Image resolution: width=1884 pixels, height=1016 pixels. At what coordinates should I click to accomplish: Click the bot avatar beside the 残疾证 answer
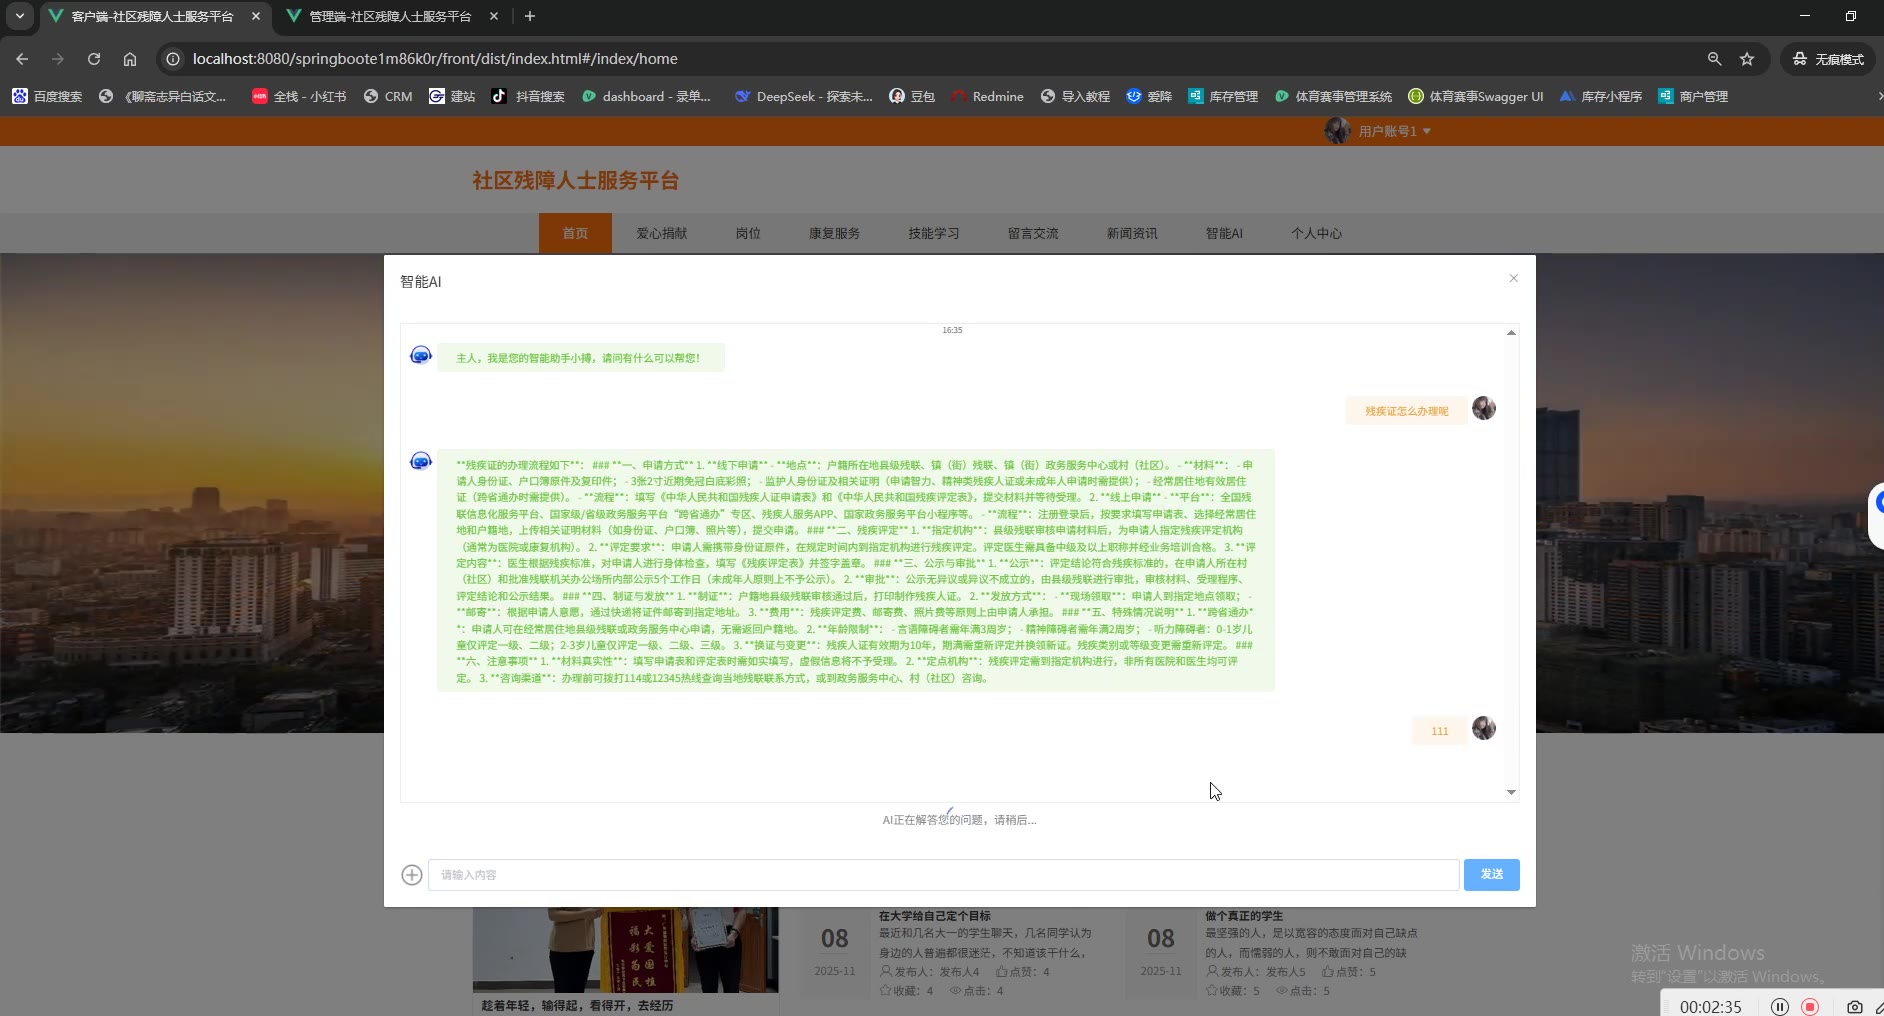click(421, 461)
